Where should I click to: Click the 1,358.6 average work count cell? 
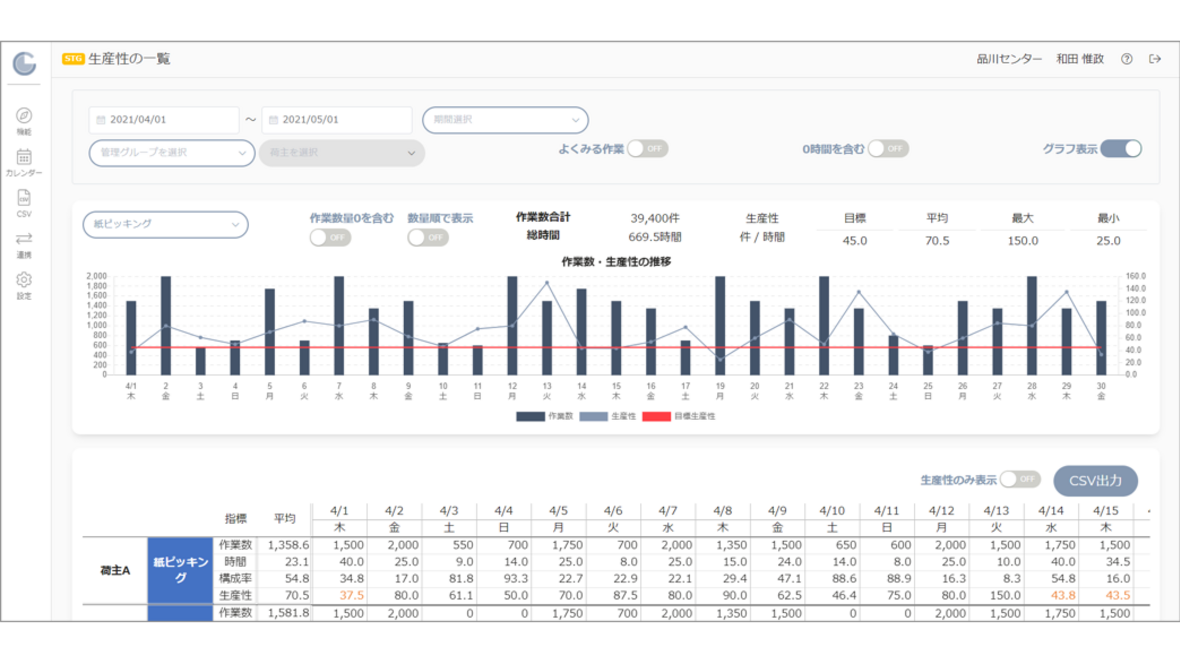[x=288, y=545]
